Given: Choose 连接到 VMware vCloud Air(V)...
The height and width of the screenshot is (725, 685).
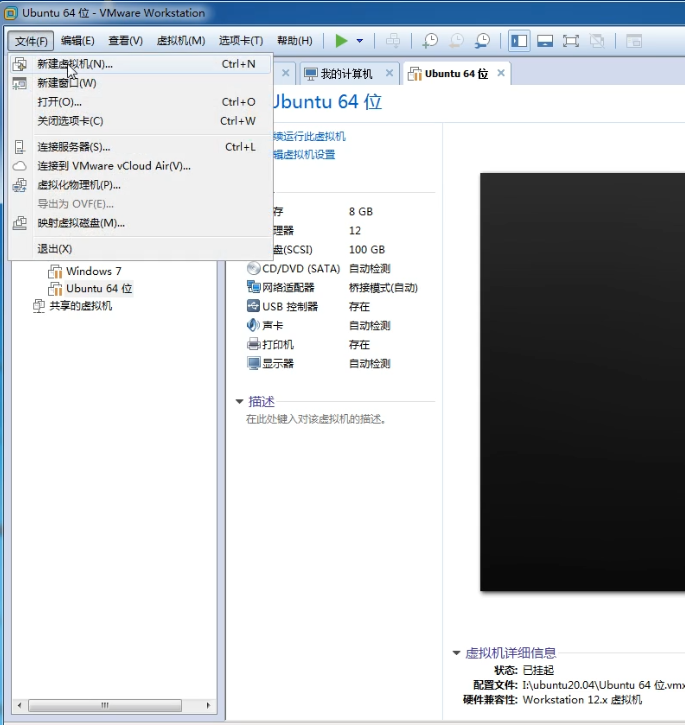Looking at the screenshot, I should click(x=140, y=166).
